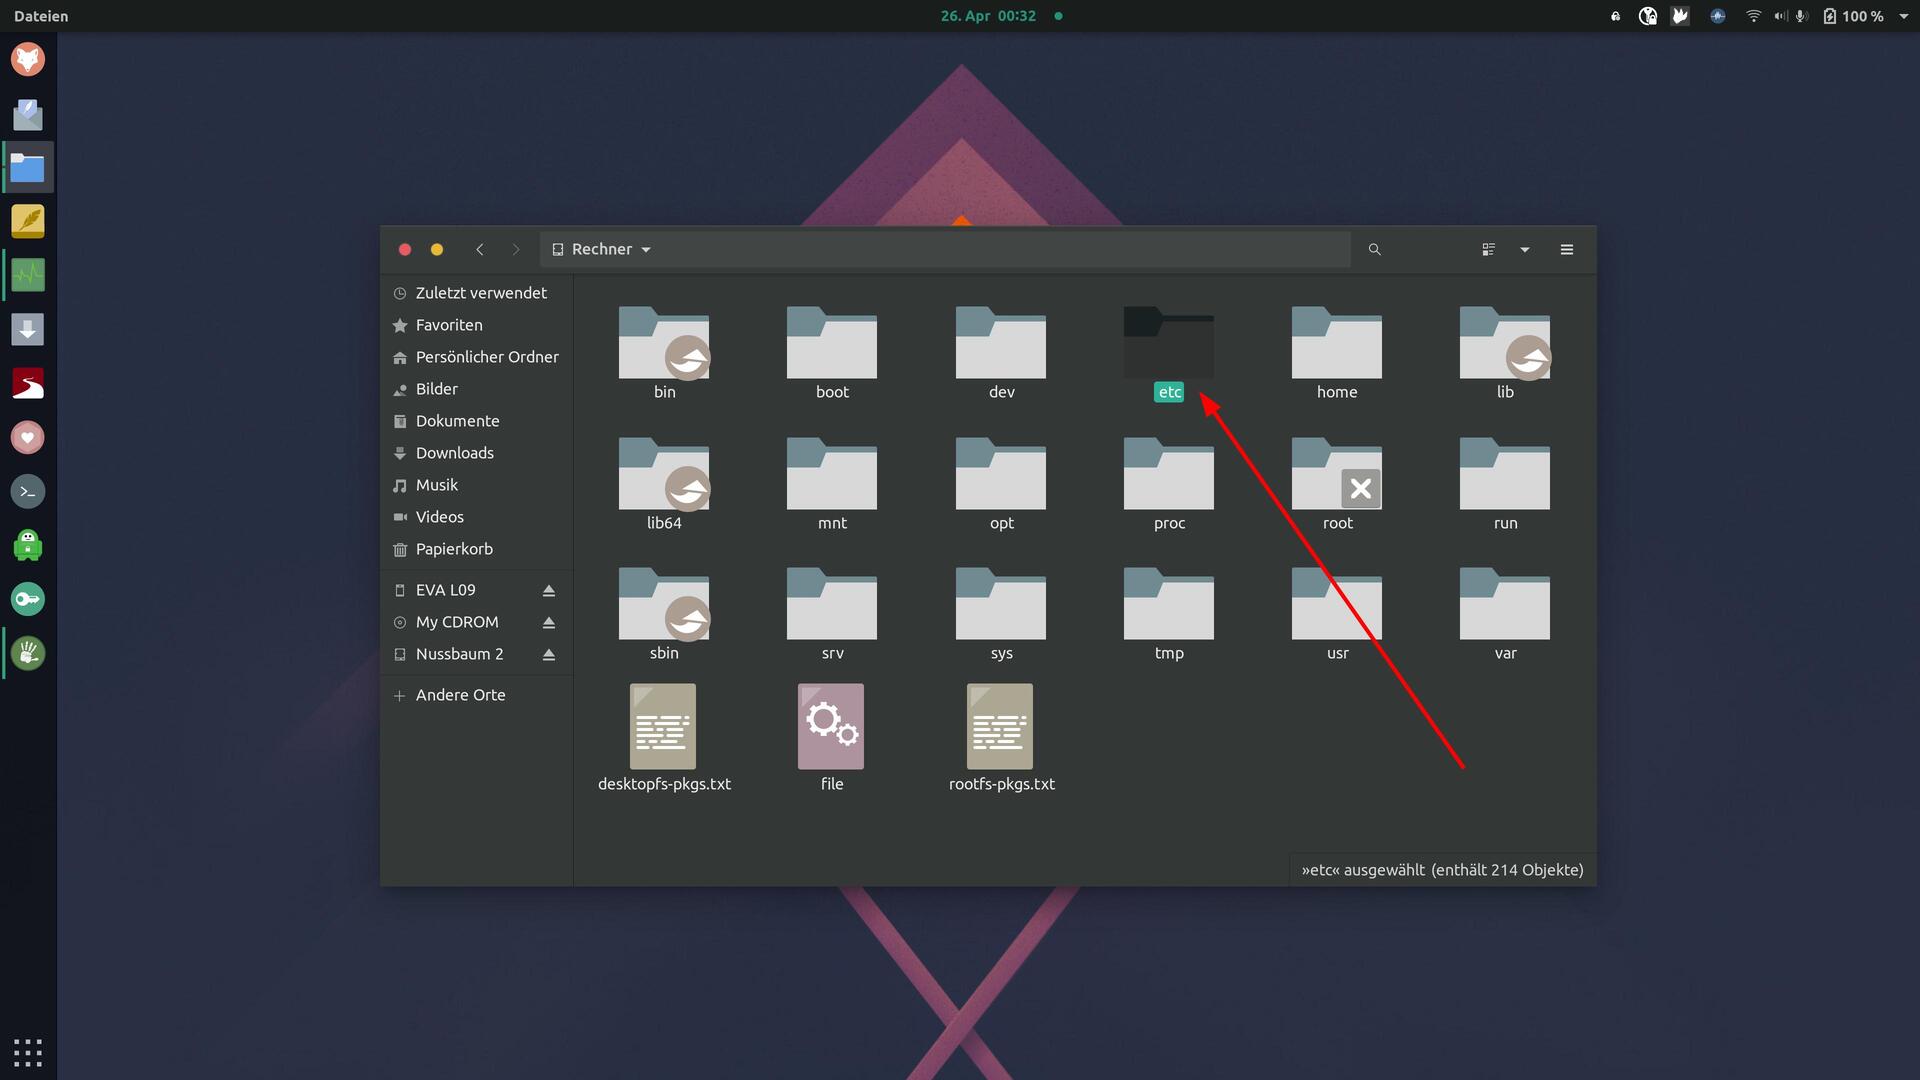
Task: Expand the Rechner path dropdown
Action: pos(646,250)
